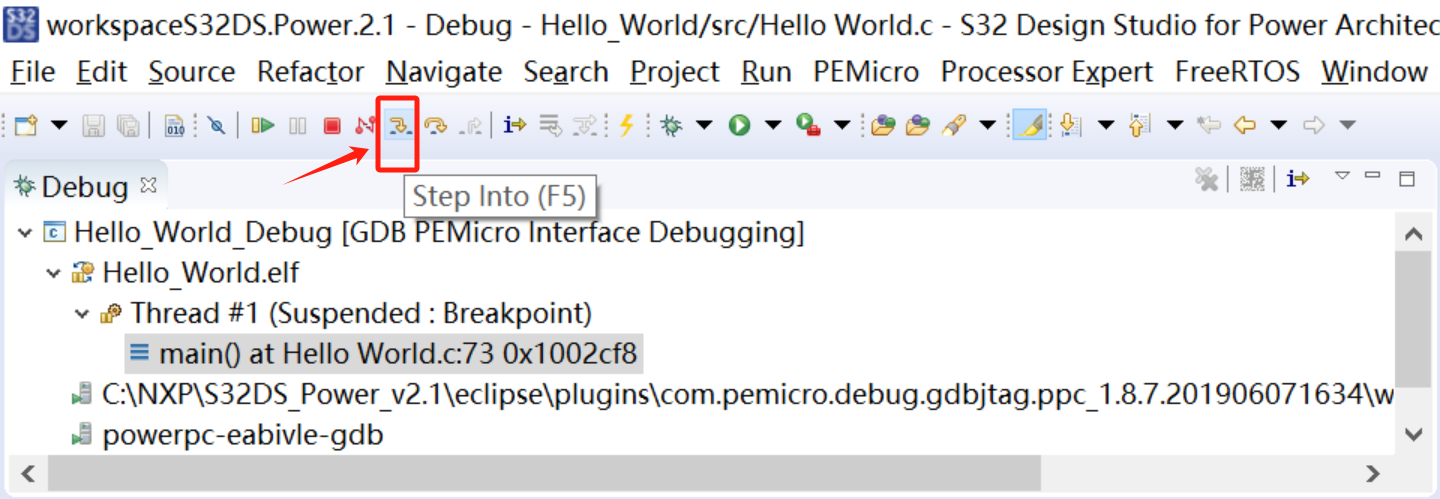Collapse the Thread #1 node
Viewport: 1440px width, 499px height.
point(82,313)
